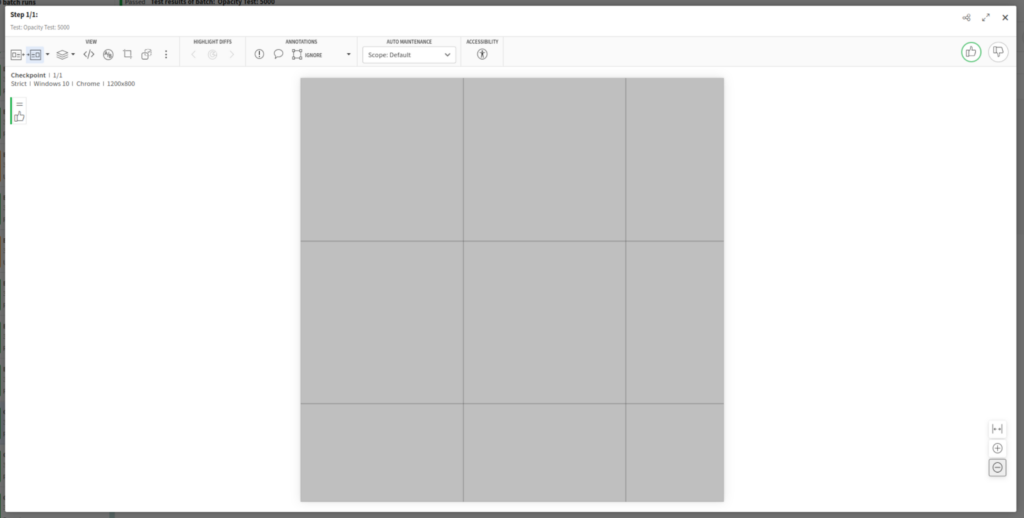Open the more options vertical dots menu
The width and height of the screenshot is (1024, 518).
tap(166, 54)
